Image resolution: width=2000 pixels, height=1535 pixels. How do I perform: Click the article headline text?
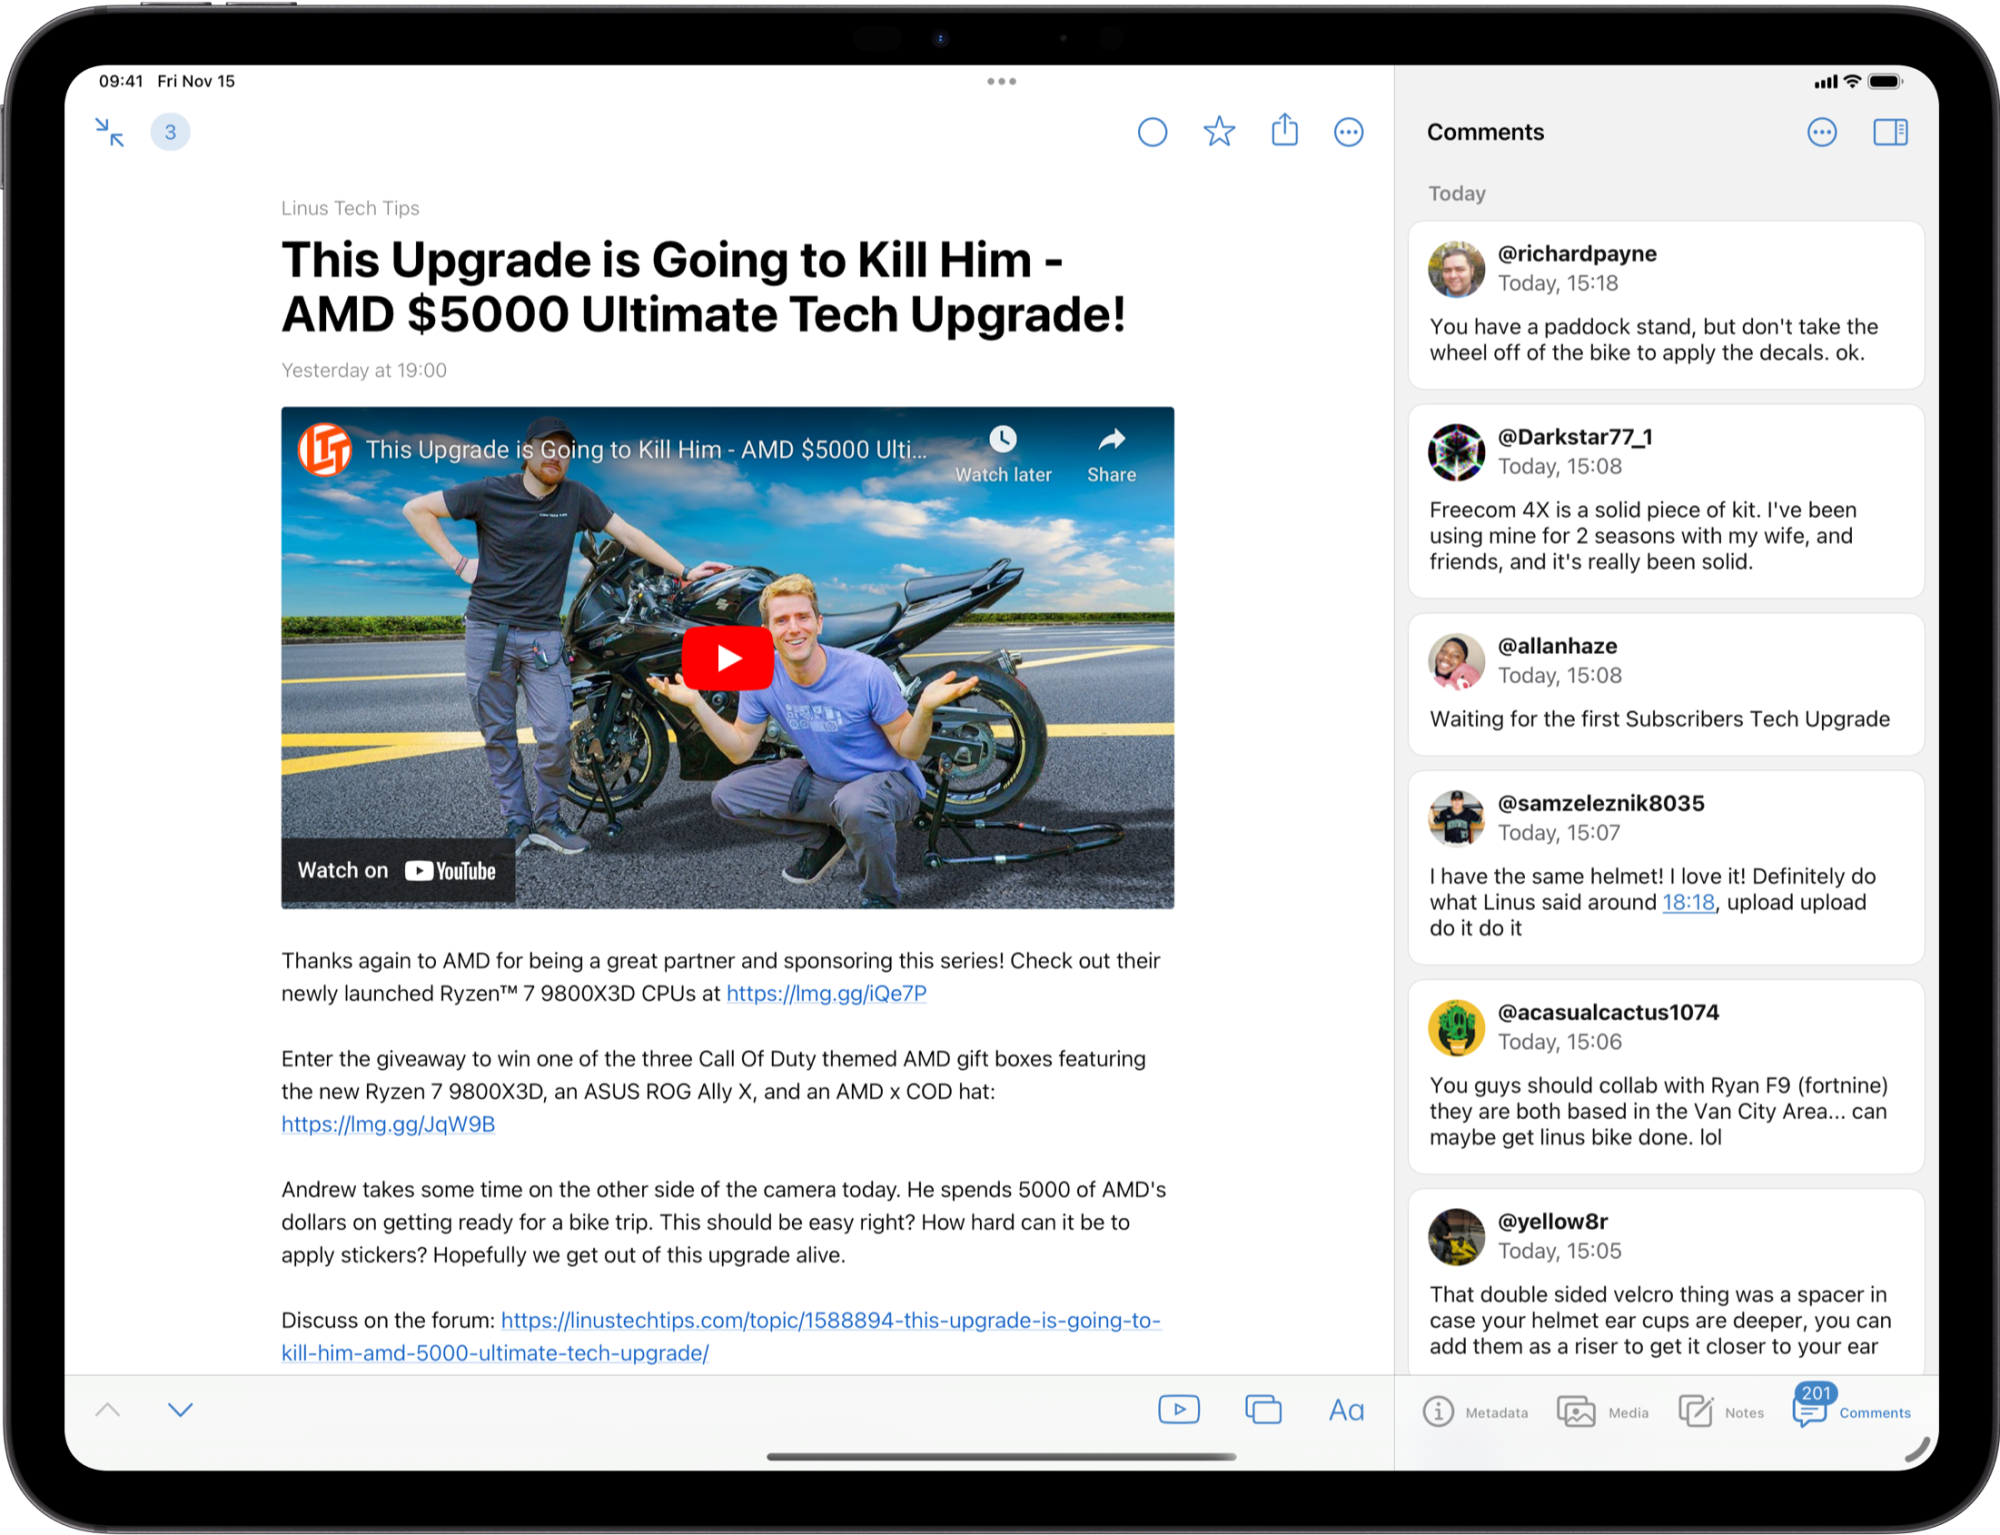(x=703, y=287)
